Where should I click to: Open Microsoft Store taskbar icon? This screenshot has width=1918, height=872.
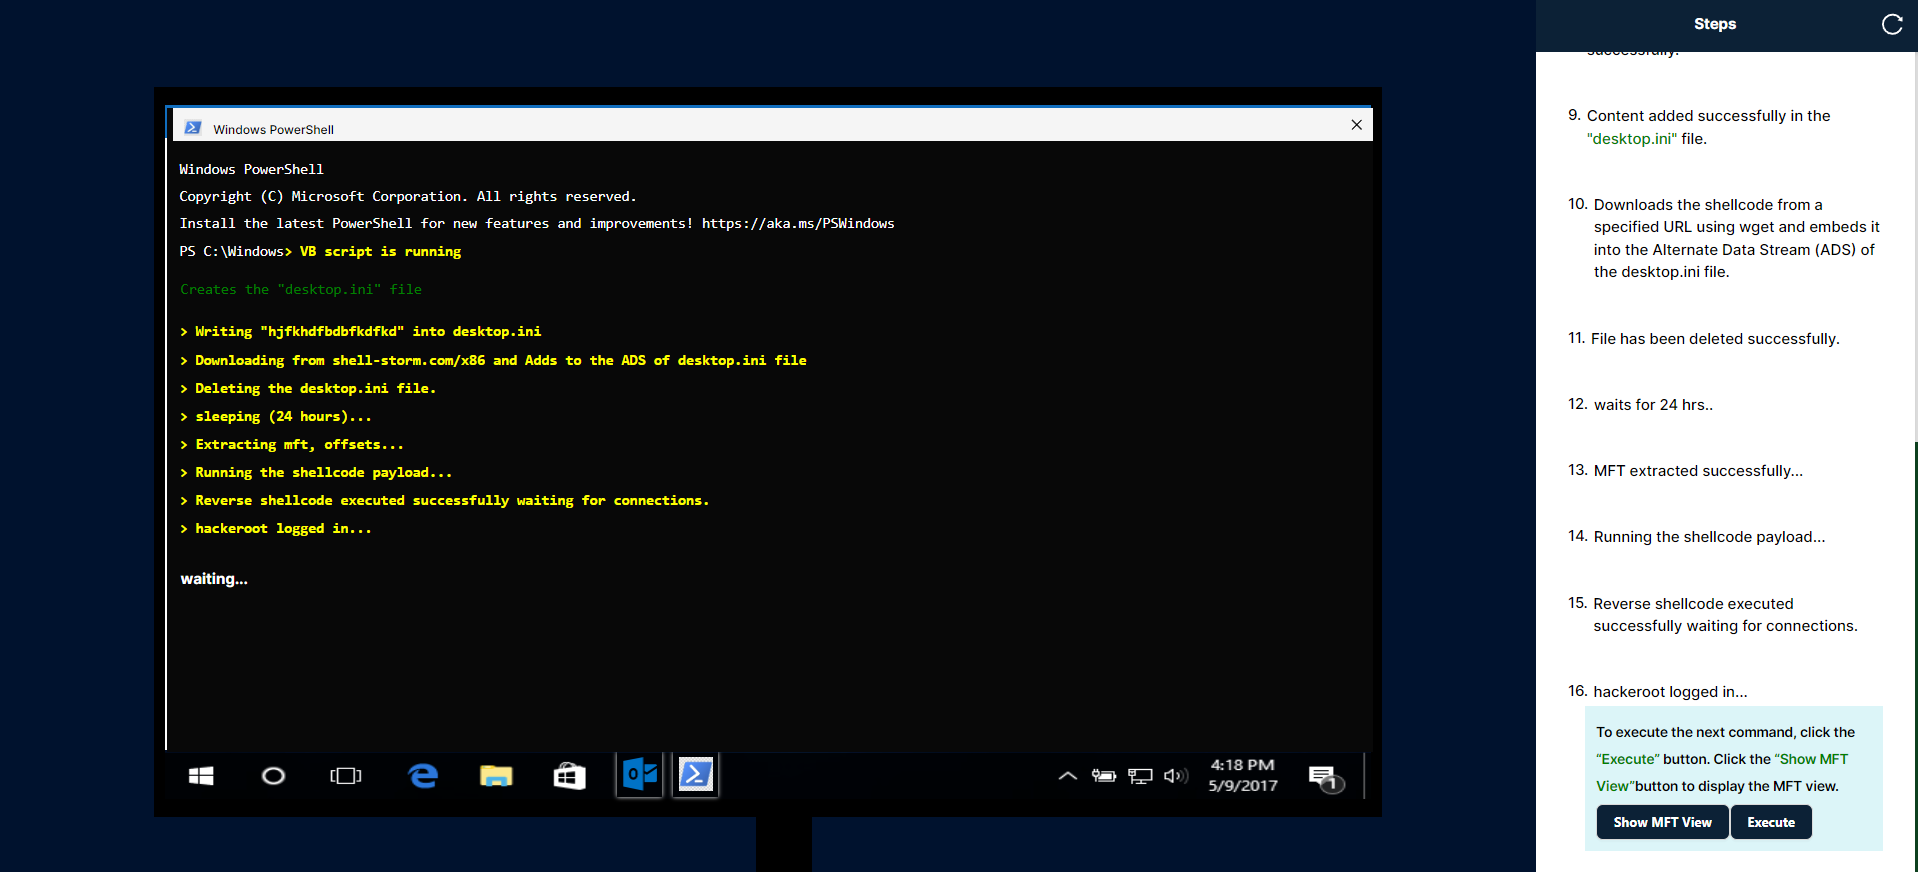(x=569, y=776)
